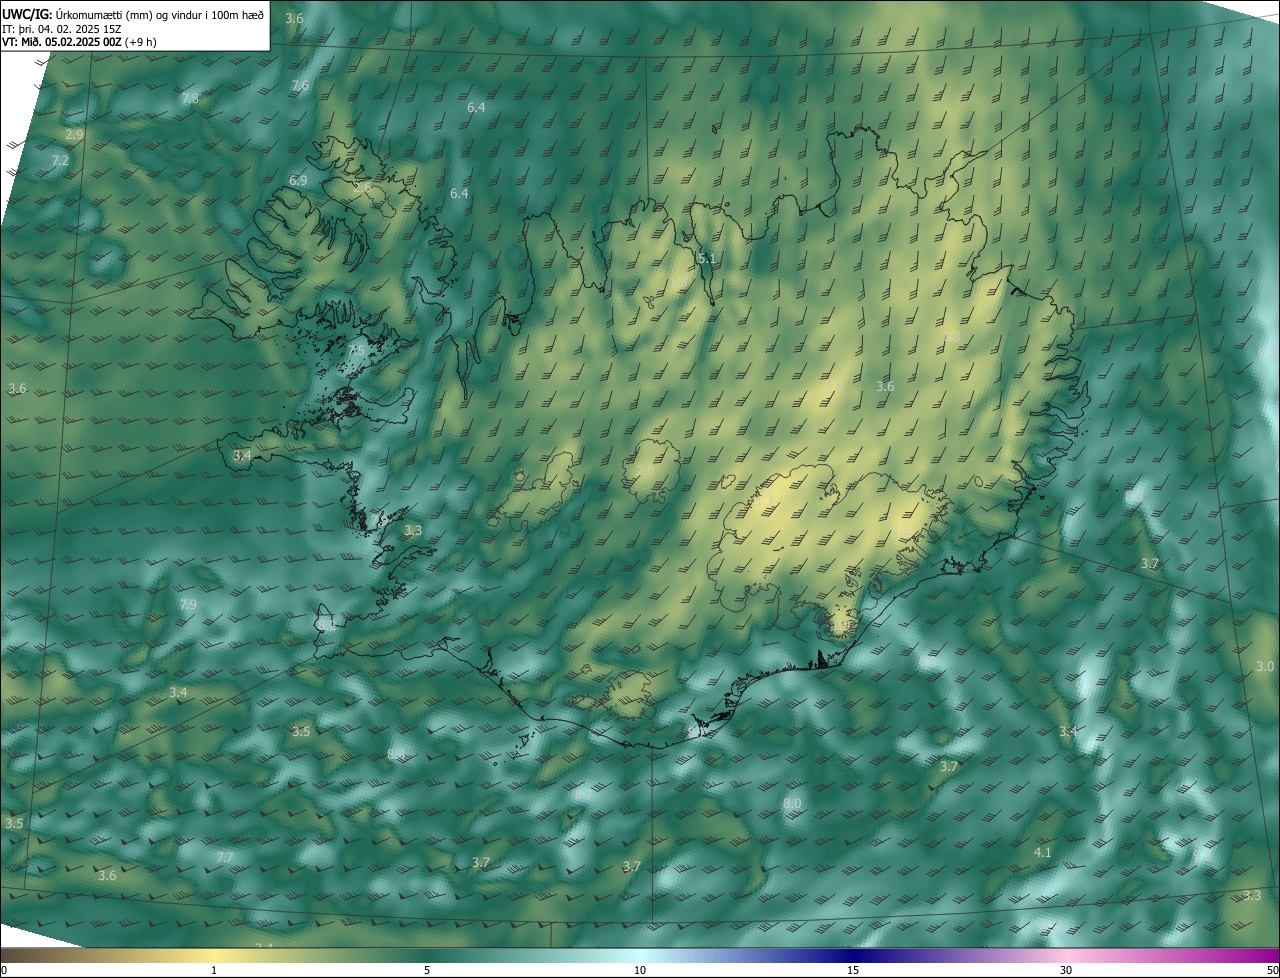Screen dimensions: 1280x978
Task: Click the 'UWC/IG:' title heading
Action: click(x=27, y=15)
